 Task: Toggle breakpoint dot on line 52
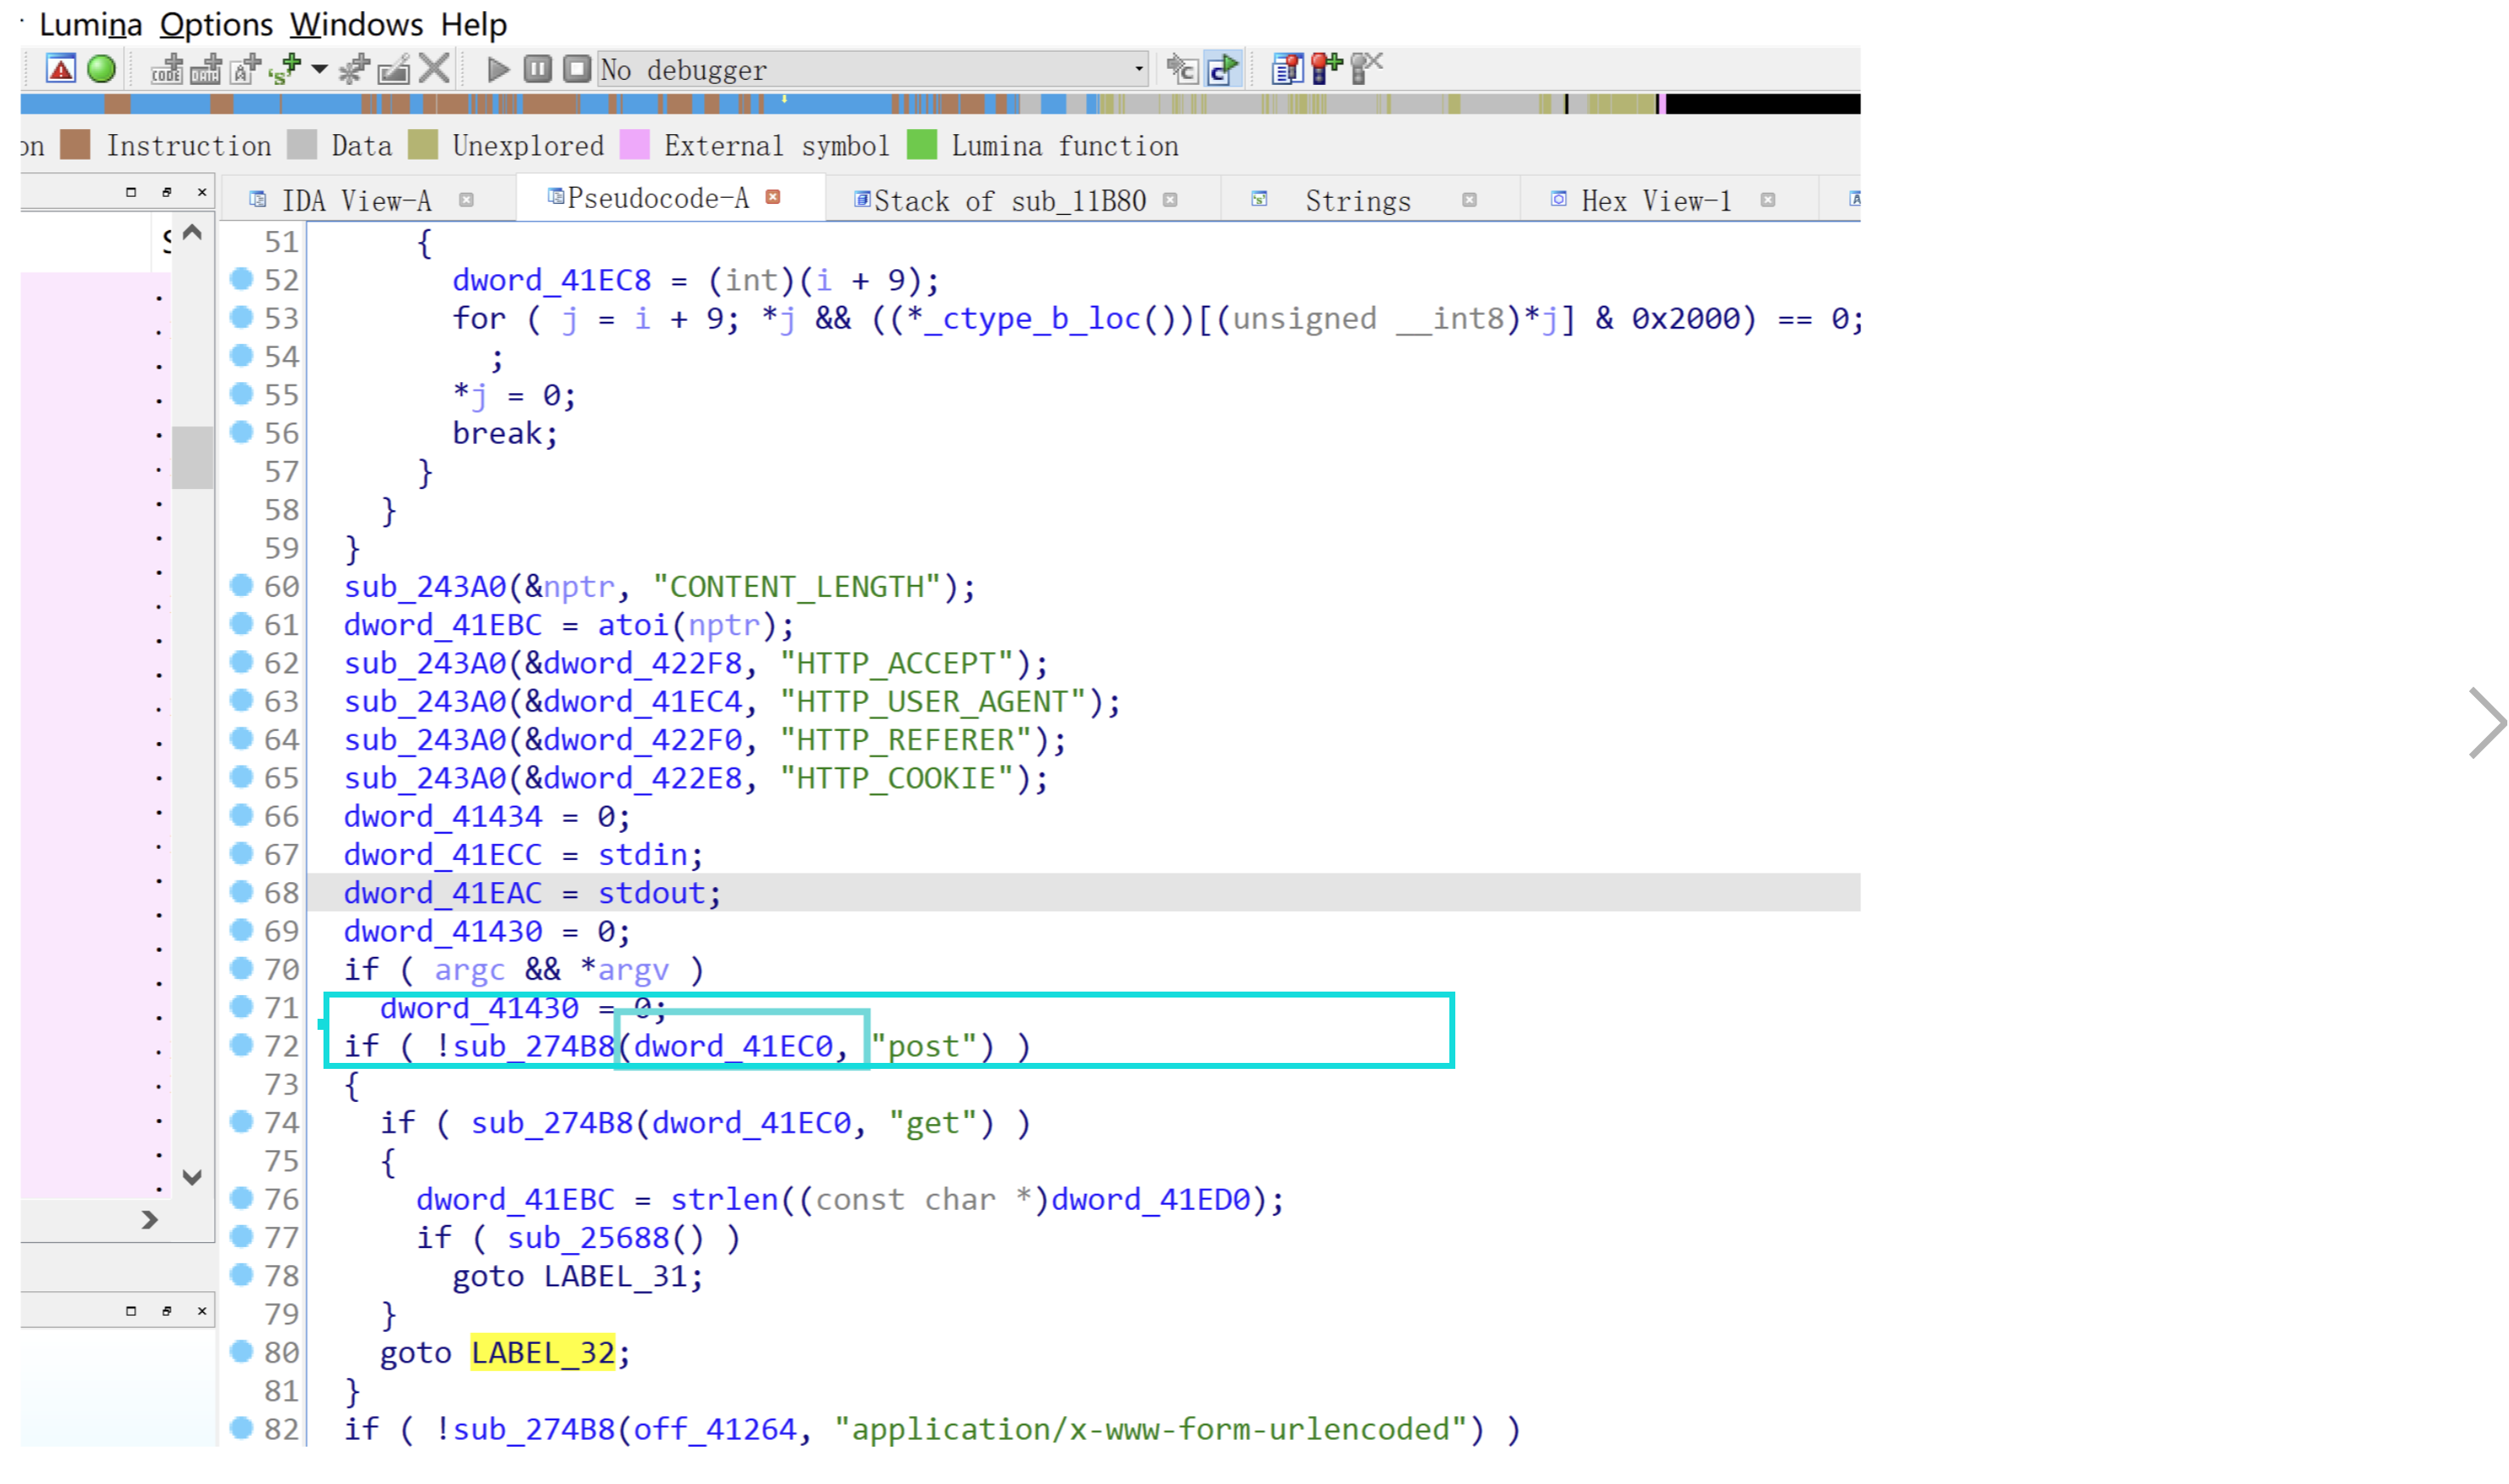point(241,279)
